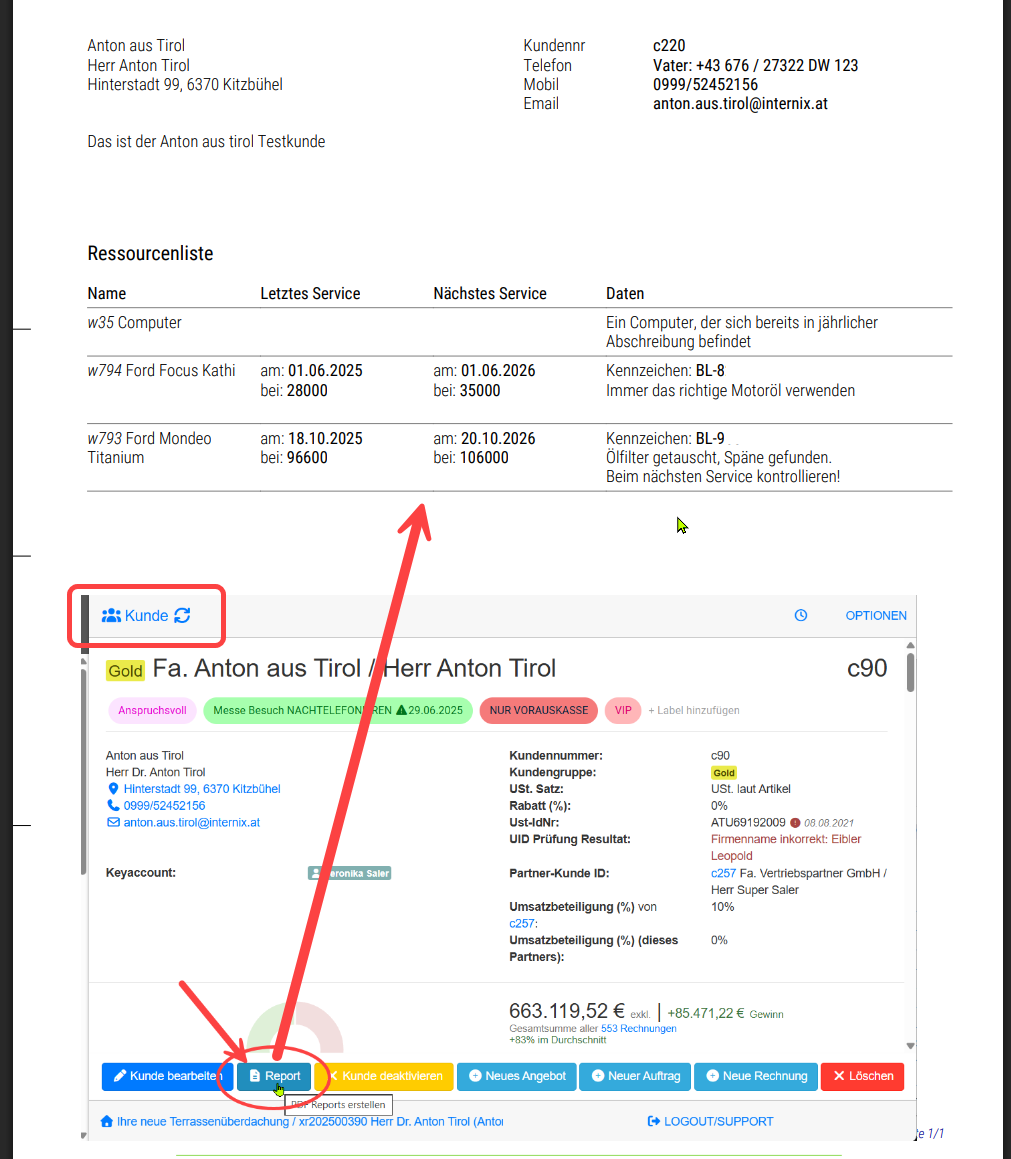Click the red Löschen button
1011x1159 pixels.
point(862,1076)
